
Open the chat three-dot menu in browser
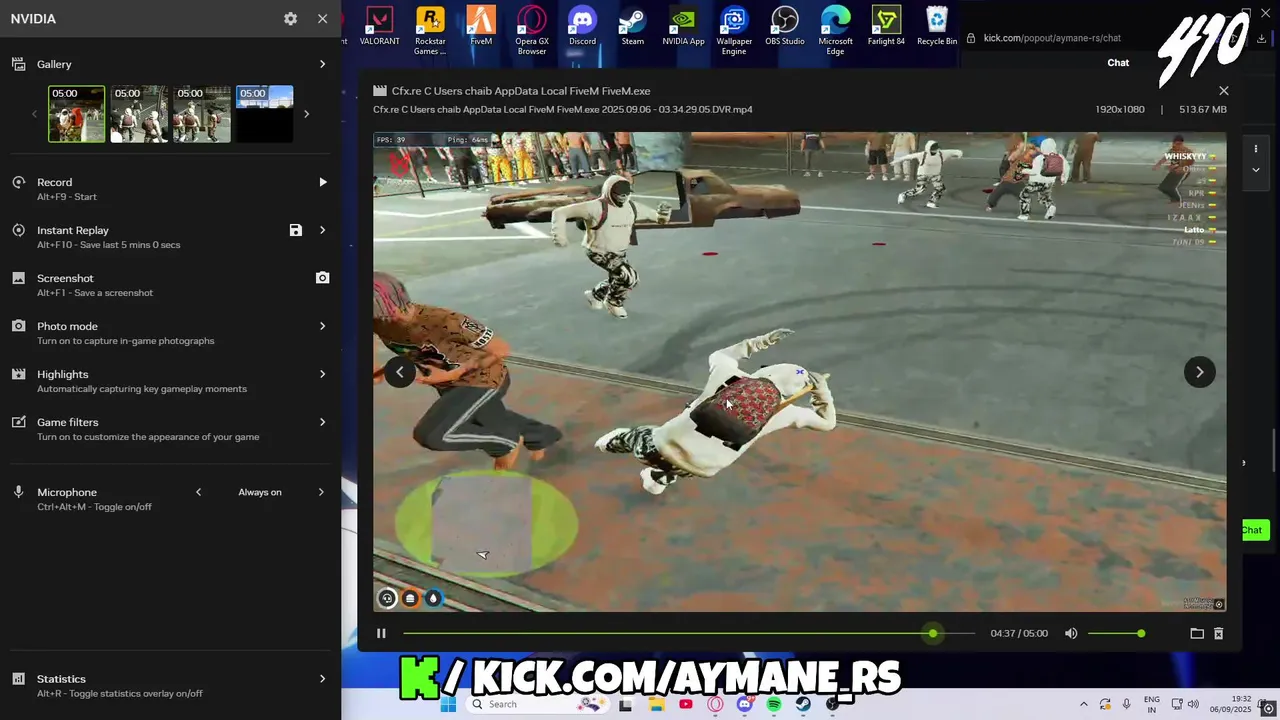[1256, 149]
